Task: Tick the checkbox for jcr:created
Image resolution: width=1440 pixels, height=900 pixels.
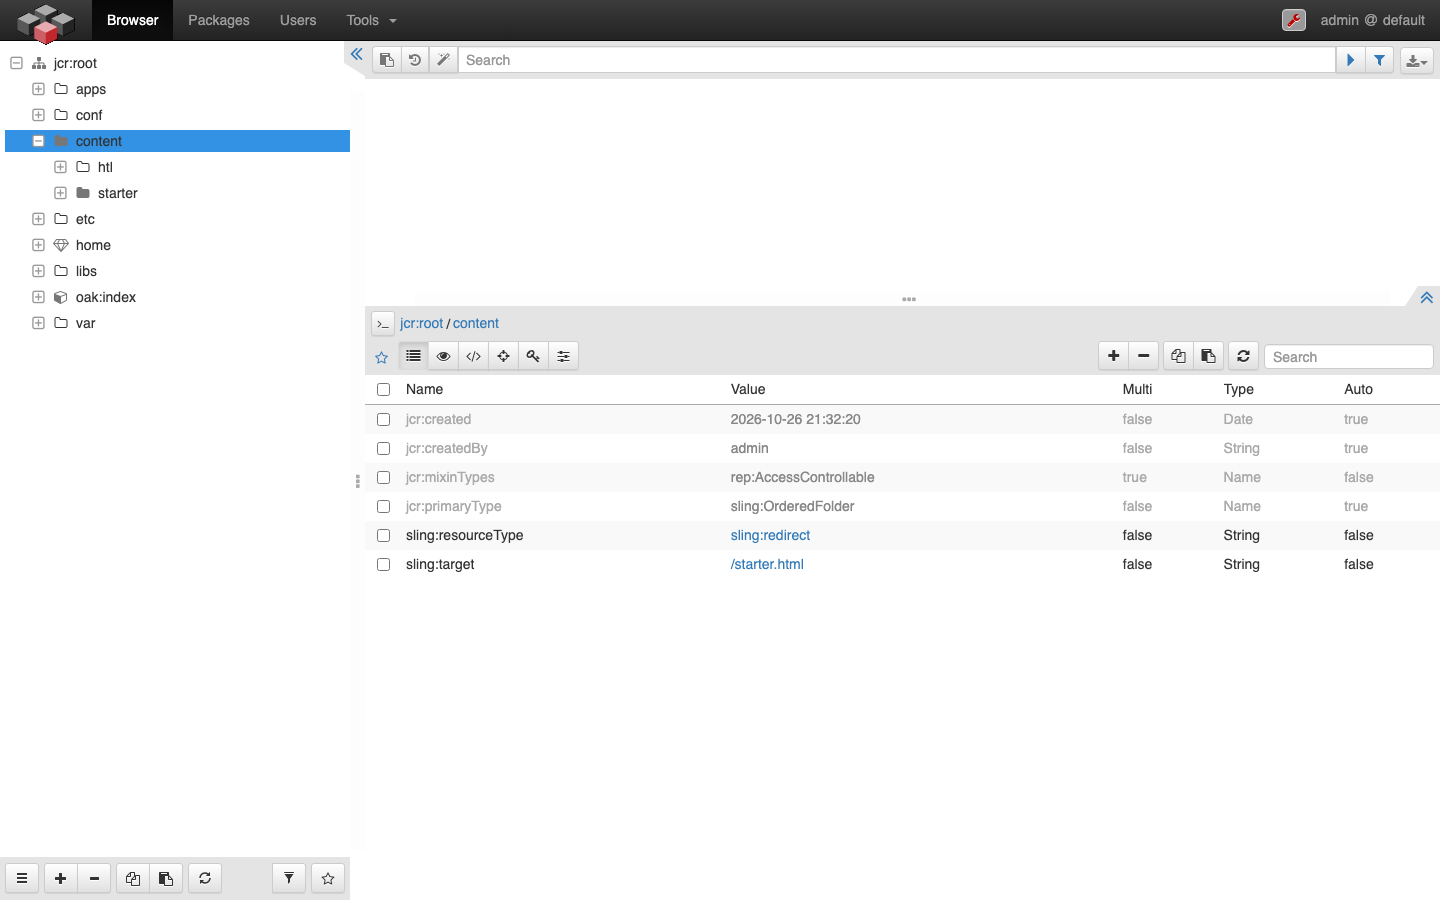Action: tap(383, 419)
